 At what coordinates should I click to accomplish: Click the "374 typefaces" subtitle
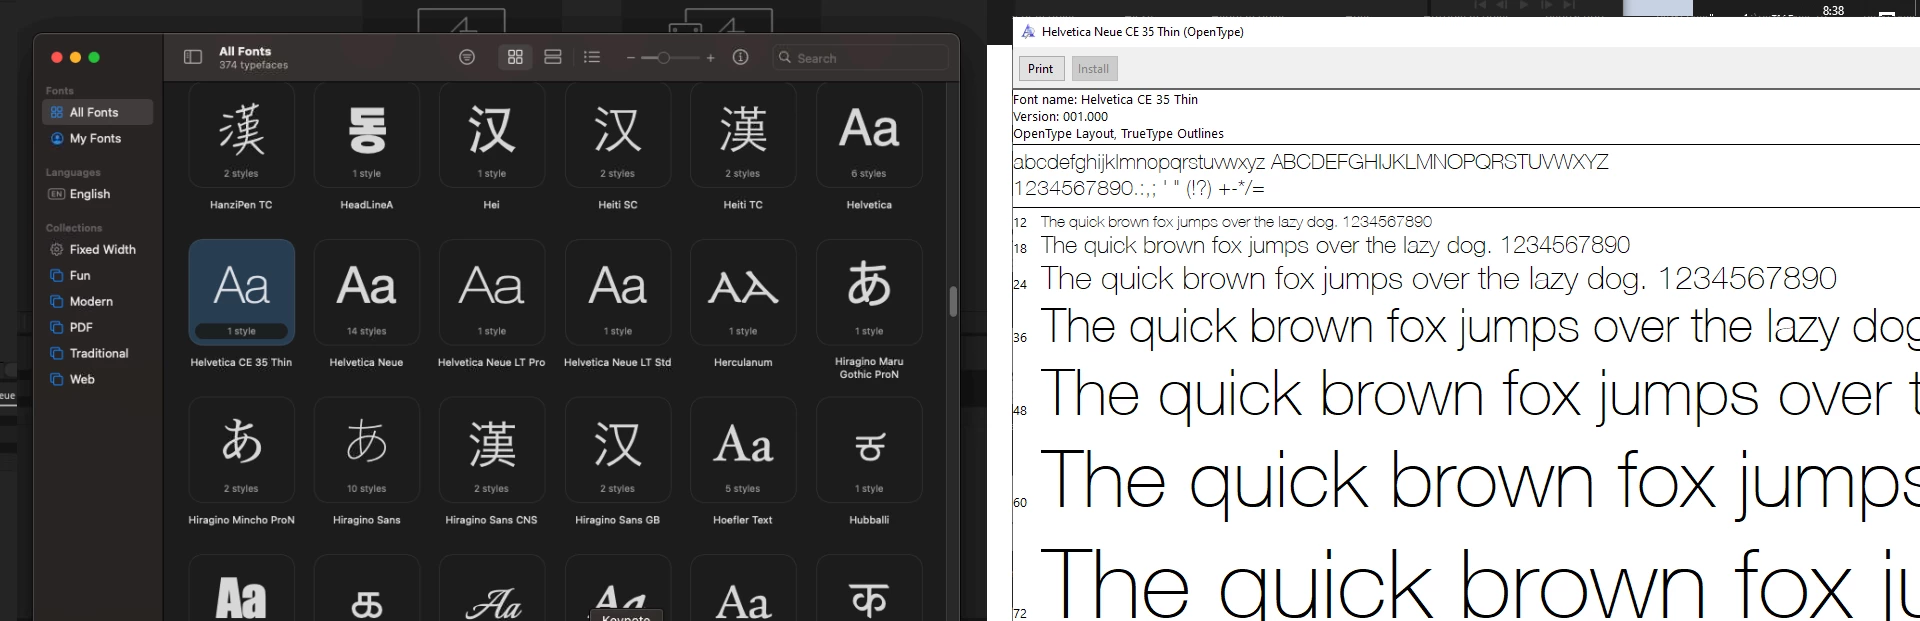click(x=253, y=65)
